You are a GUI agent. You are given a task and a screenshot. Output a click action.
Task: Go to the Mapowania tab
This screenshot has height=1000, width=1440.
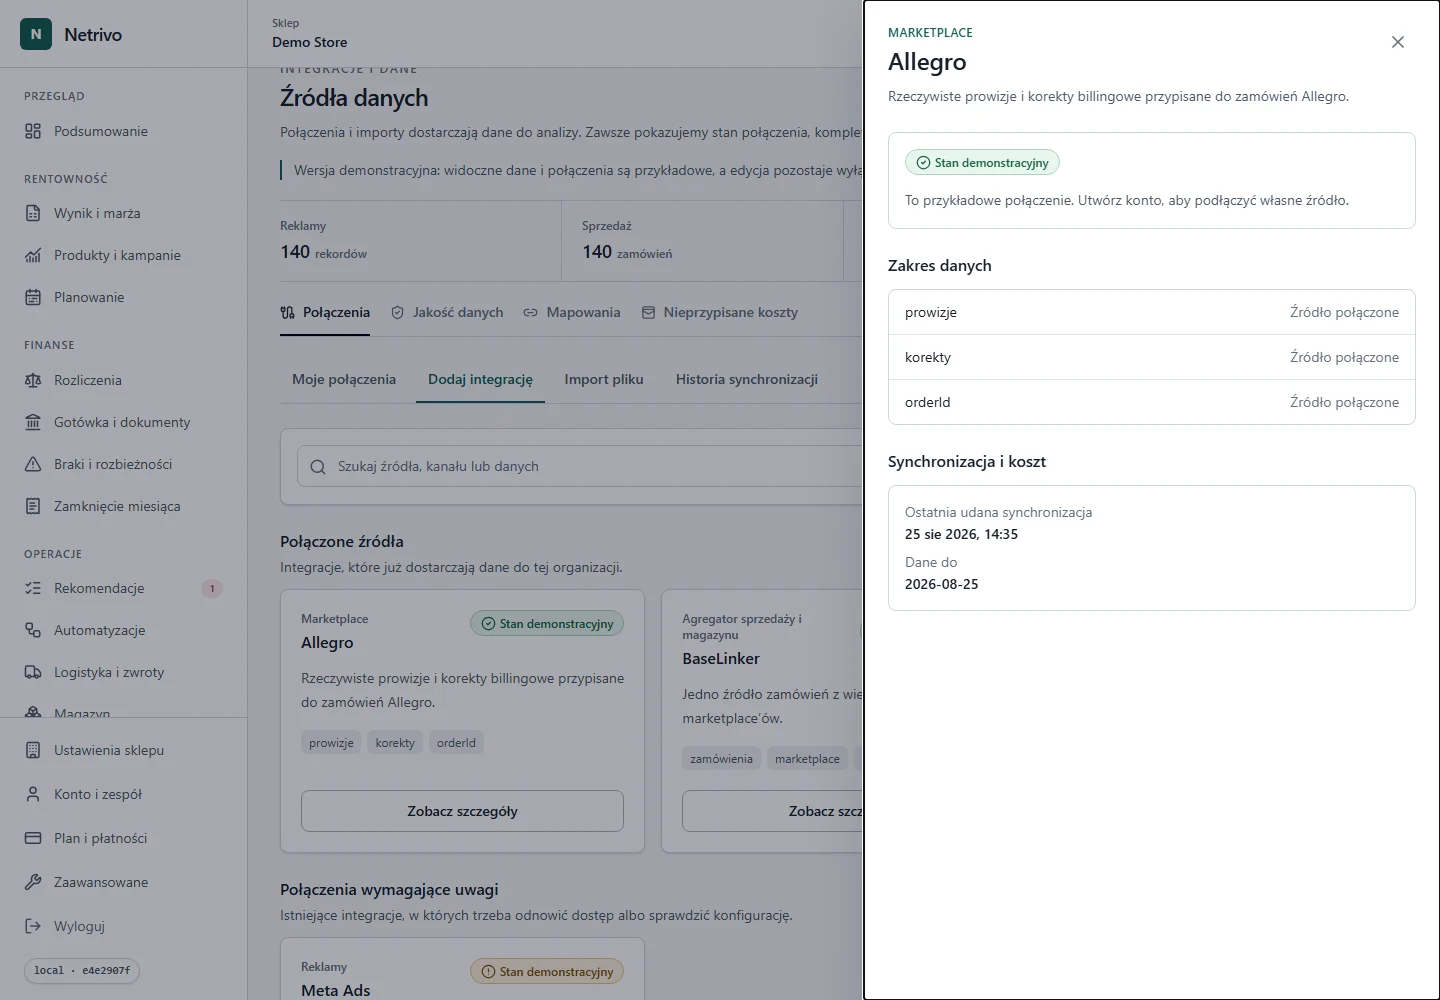click(x=572, y=312)
